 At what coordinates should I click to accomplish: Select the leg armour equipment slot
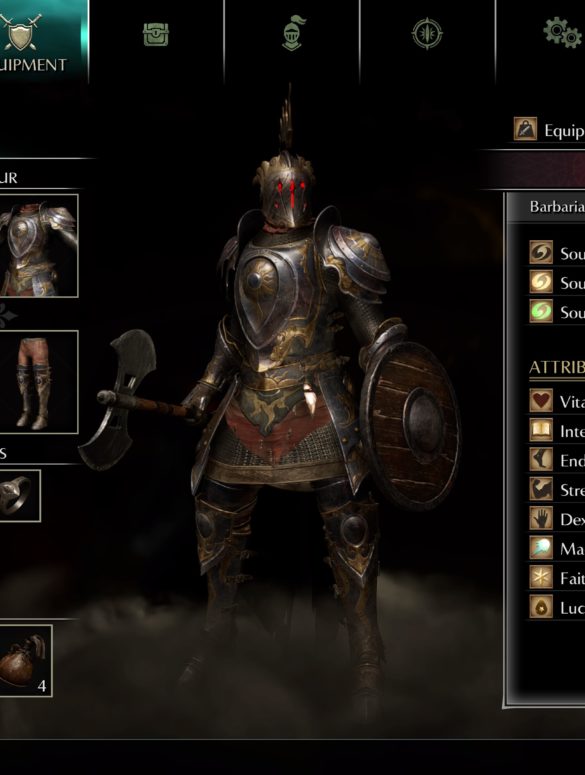(x=39, y=382)
